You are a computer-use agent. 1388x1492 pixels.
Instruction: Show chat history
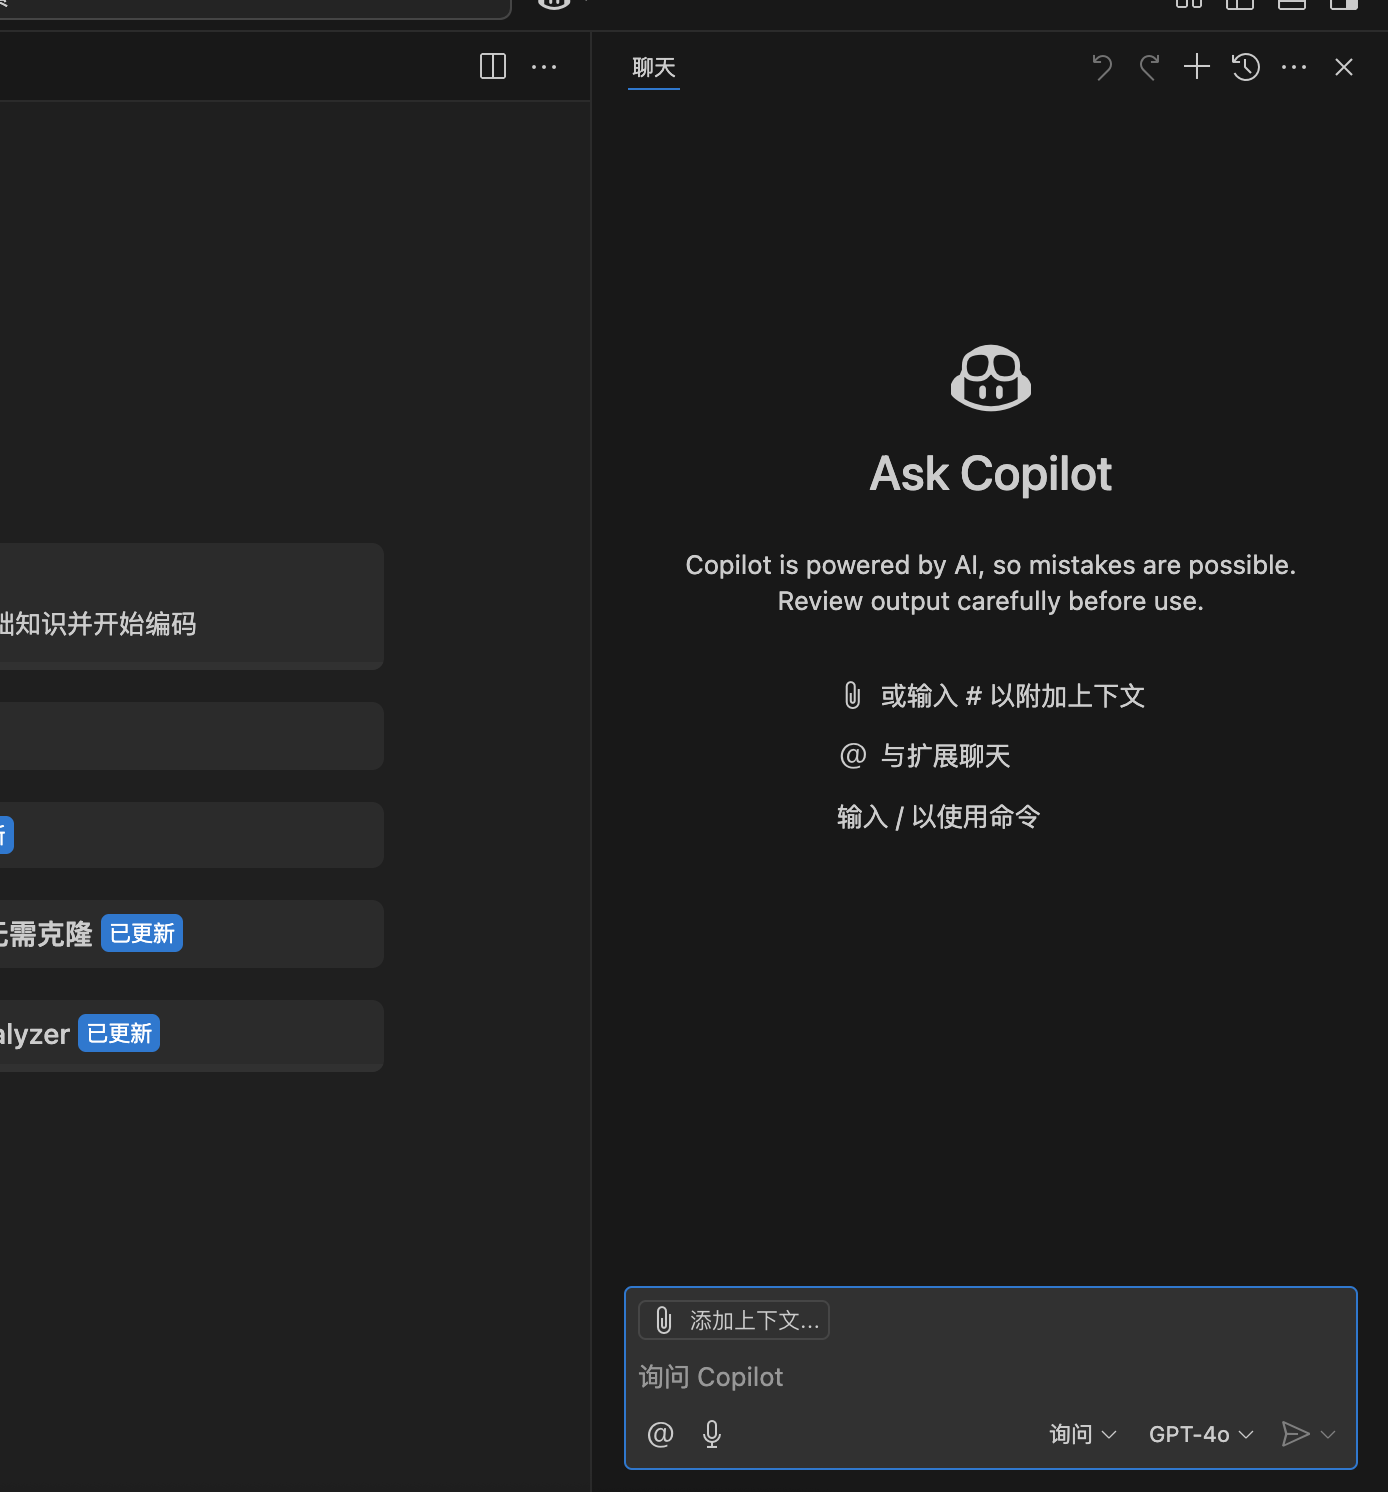1246,67
